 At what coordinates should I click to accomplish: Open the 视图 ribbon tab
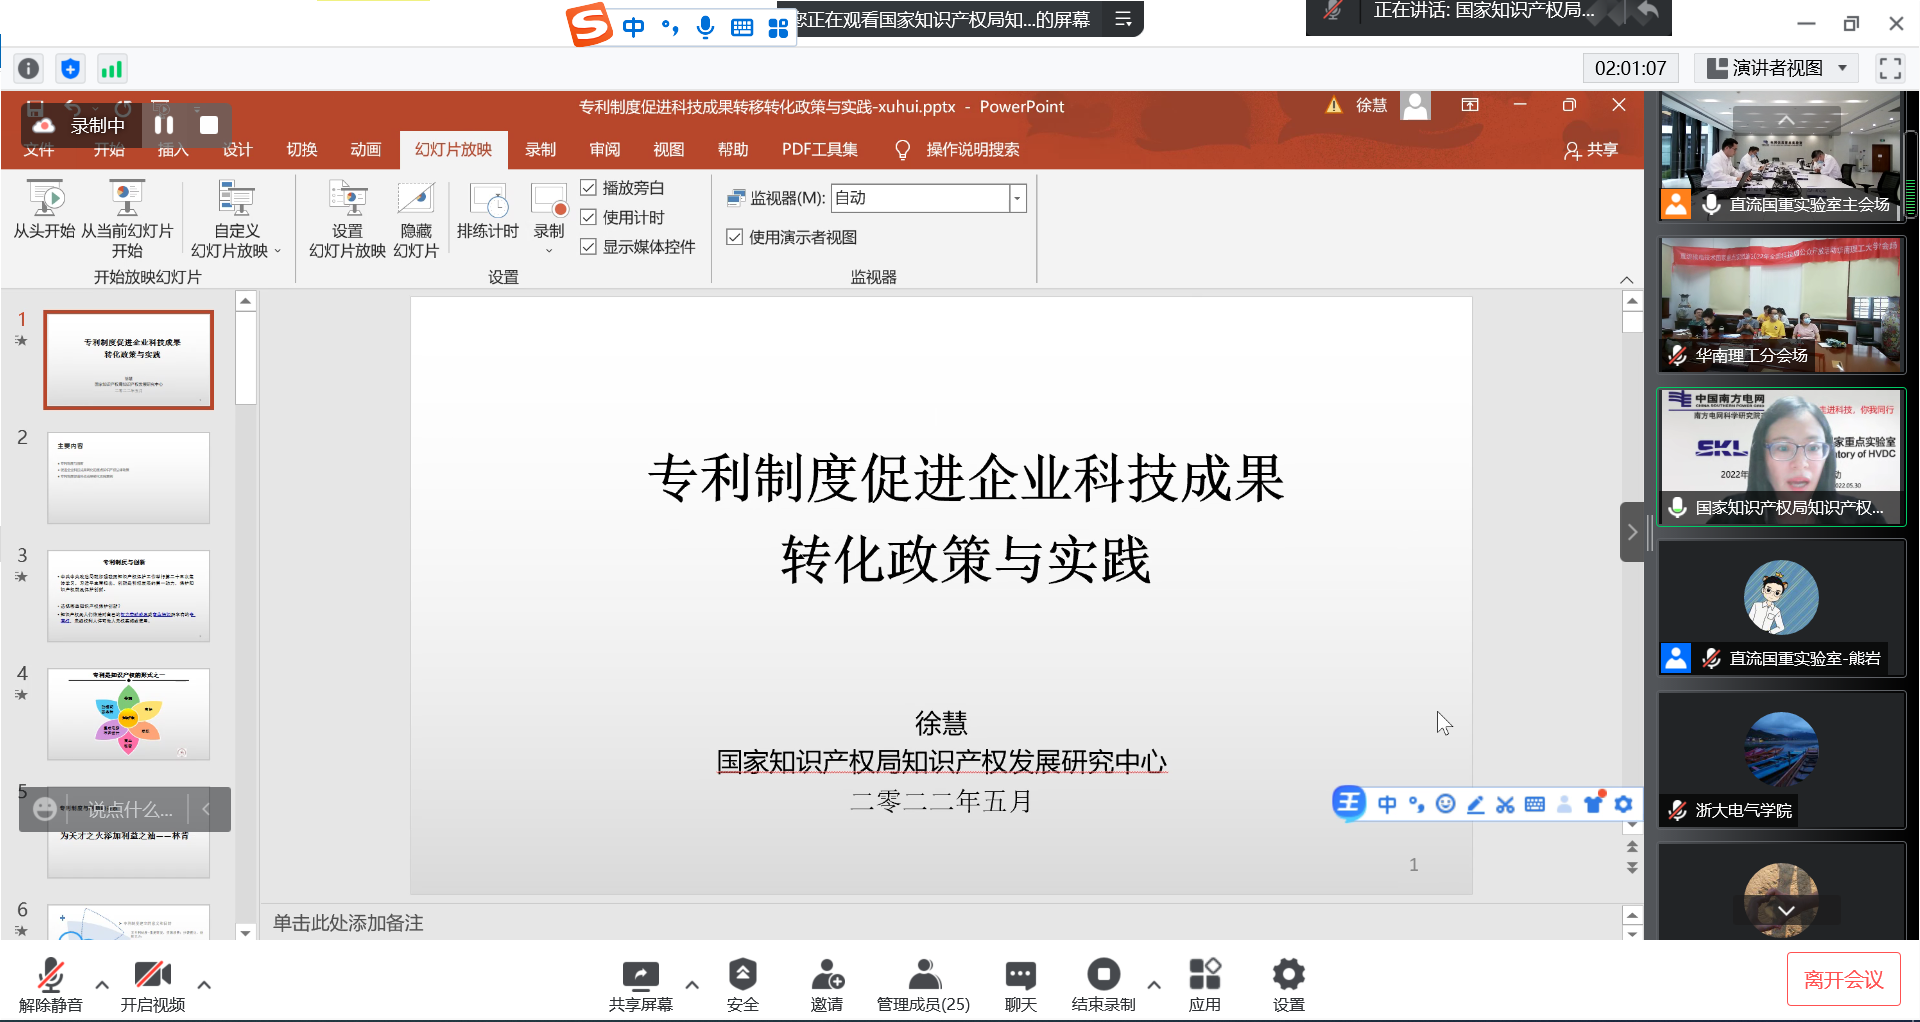tap(668, 150)
